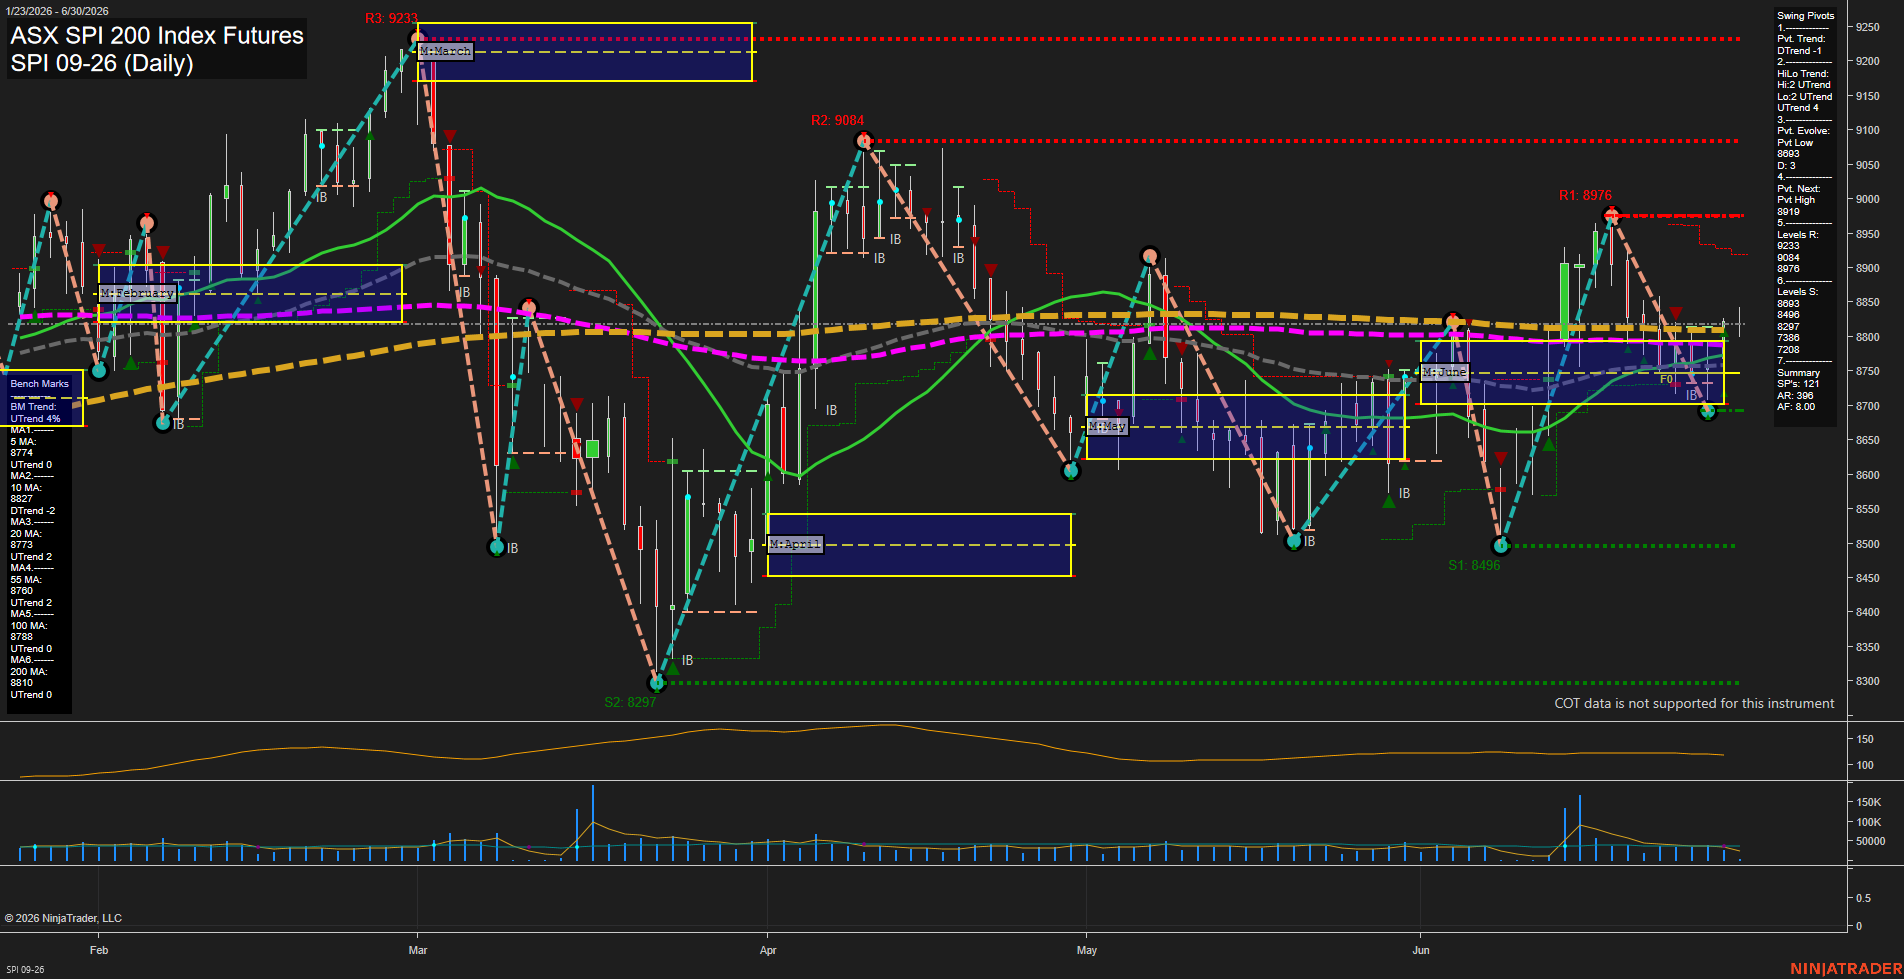
Task: Click the Jun label on time axis
Action: click(x=1421, y=950)
